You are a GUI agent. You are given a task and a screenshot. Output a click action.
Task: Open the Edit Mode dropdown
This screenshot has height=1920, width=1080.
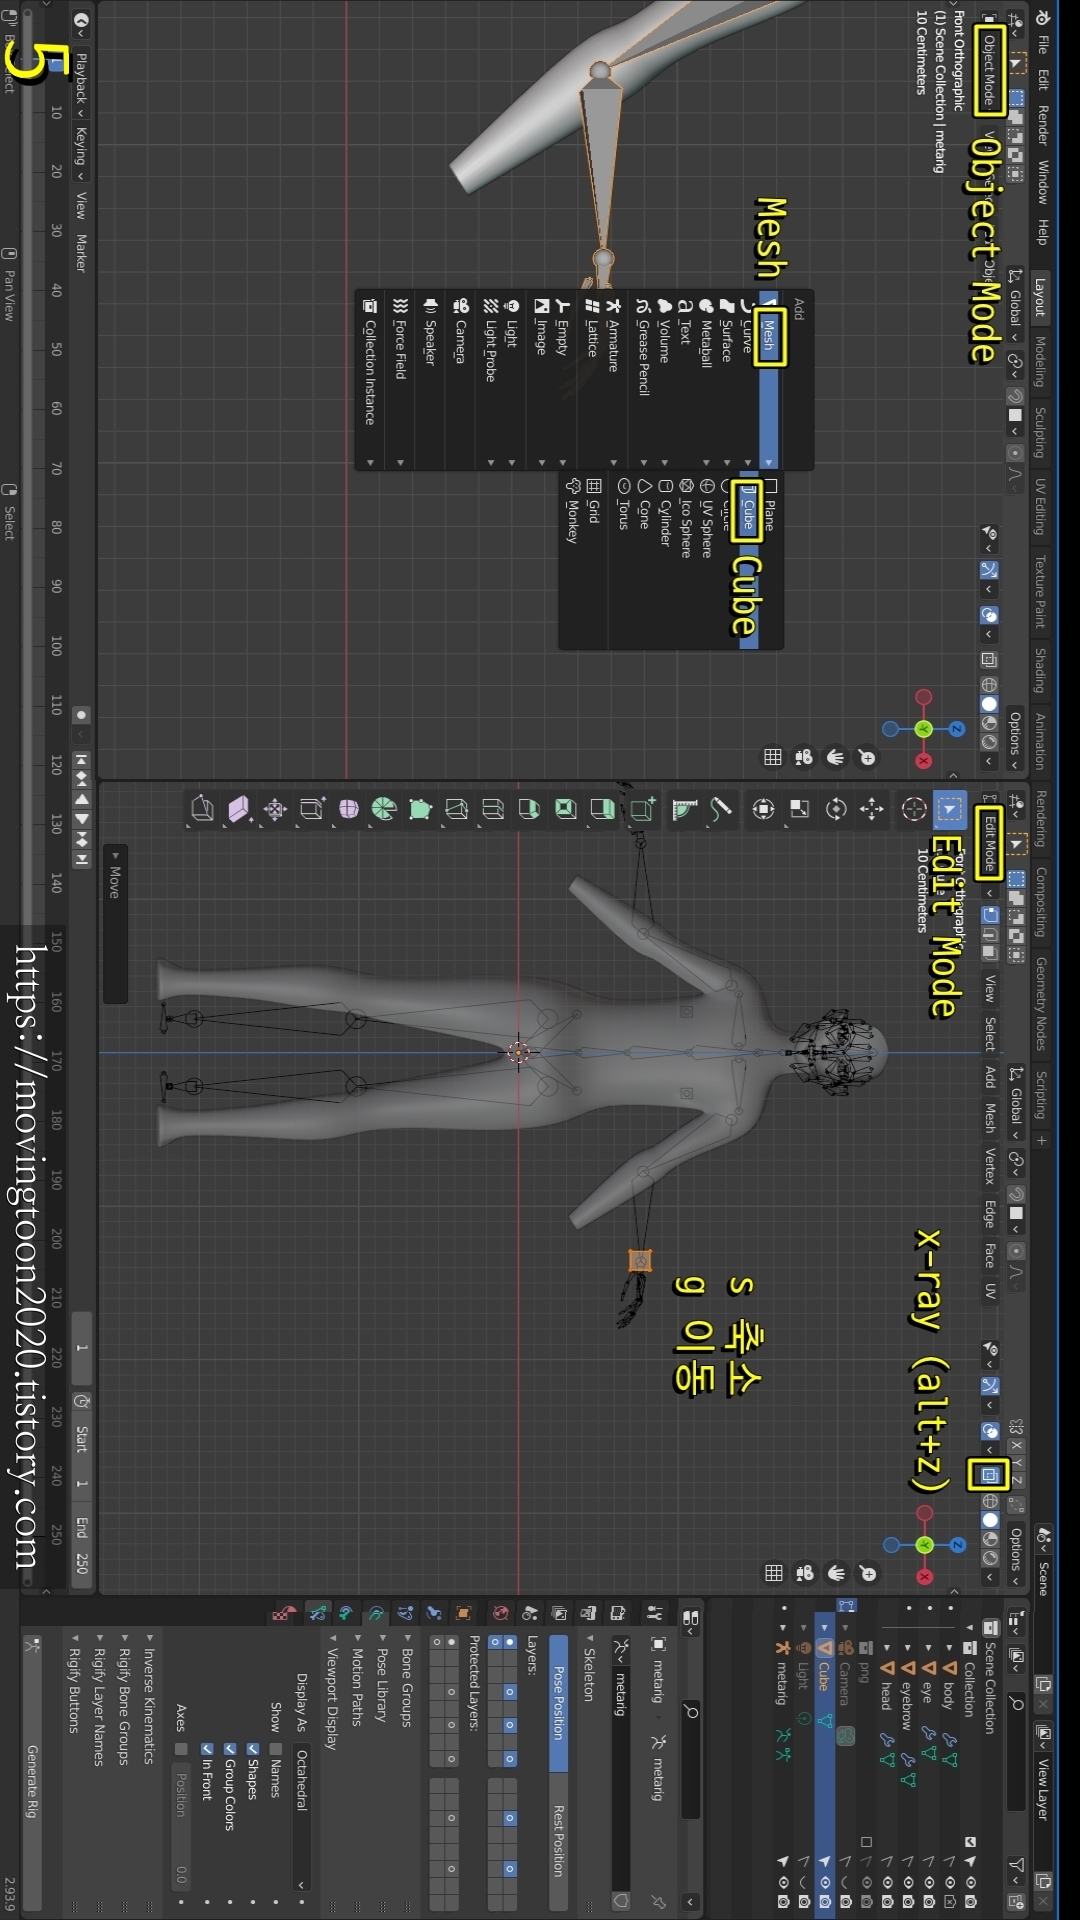988,843
